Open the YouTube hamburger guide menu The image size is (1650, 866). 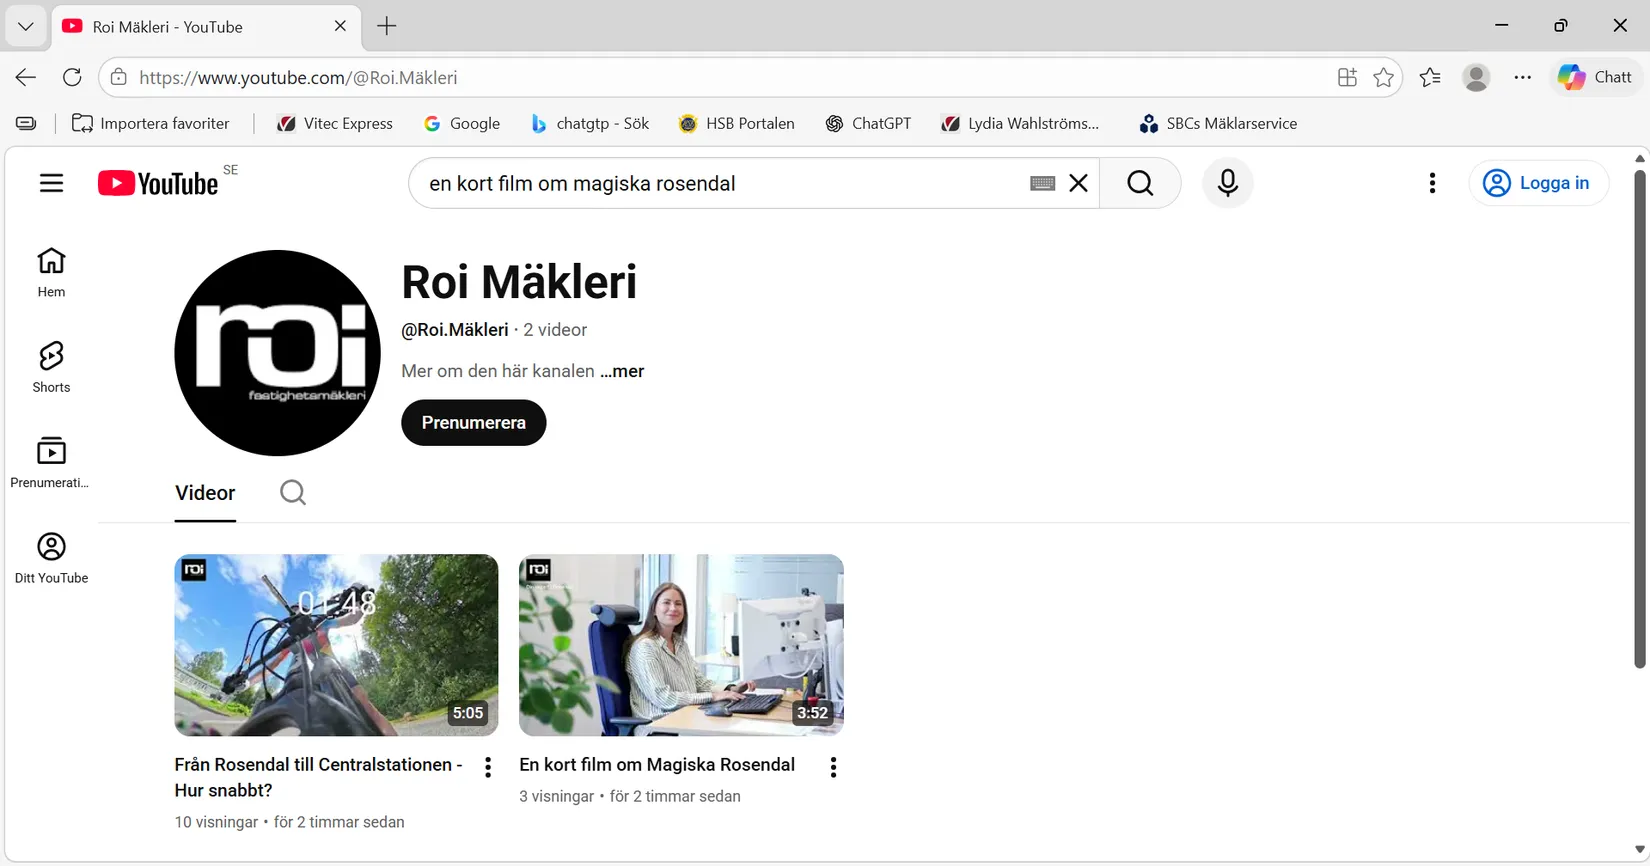coord(51,183)
